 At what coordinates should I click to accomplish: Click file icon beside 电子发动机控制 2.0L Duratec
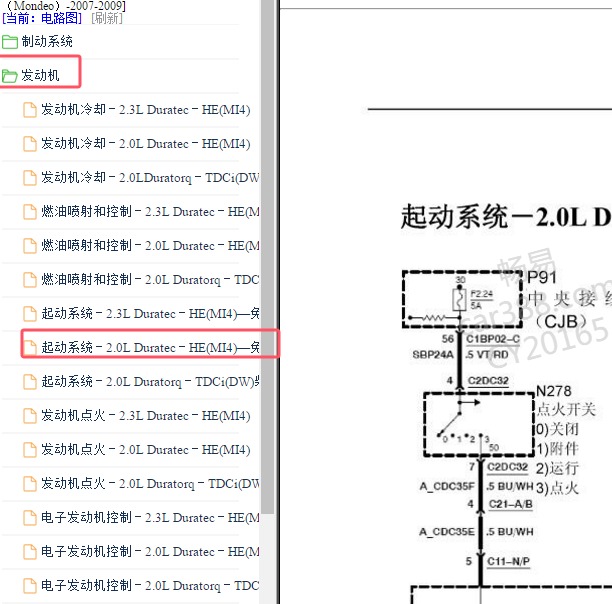[x=30, y=552]
